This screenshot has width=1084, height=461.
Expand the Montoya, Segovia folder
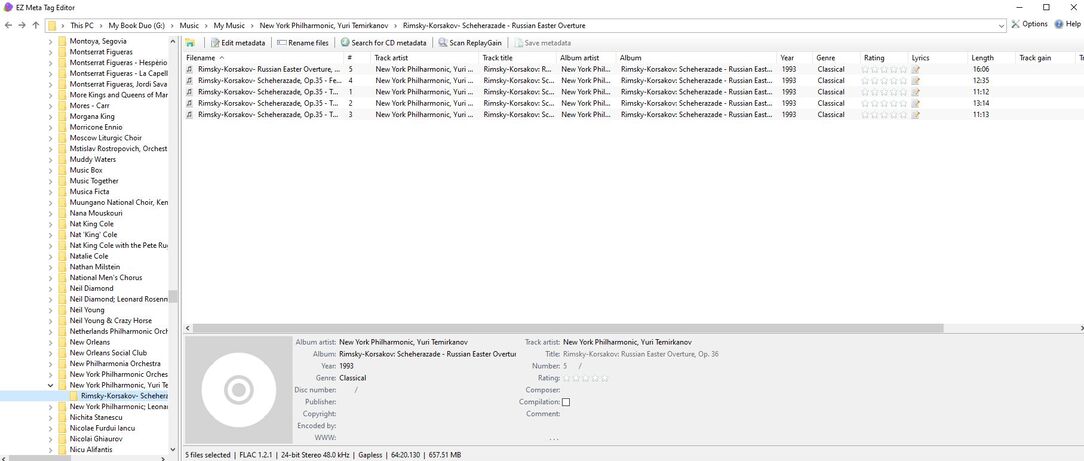(50, 41)
